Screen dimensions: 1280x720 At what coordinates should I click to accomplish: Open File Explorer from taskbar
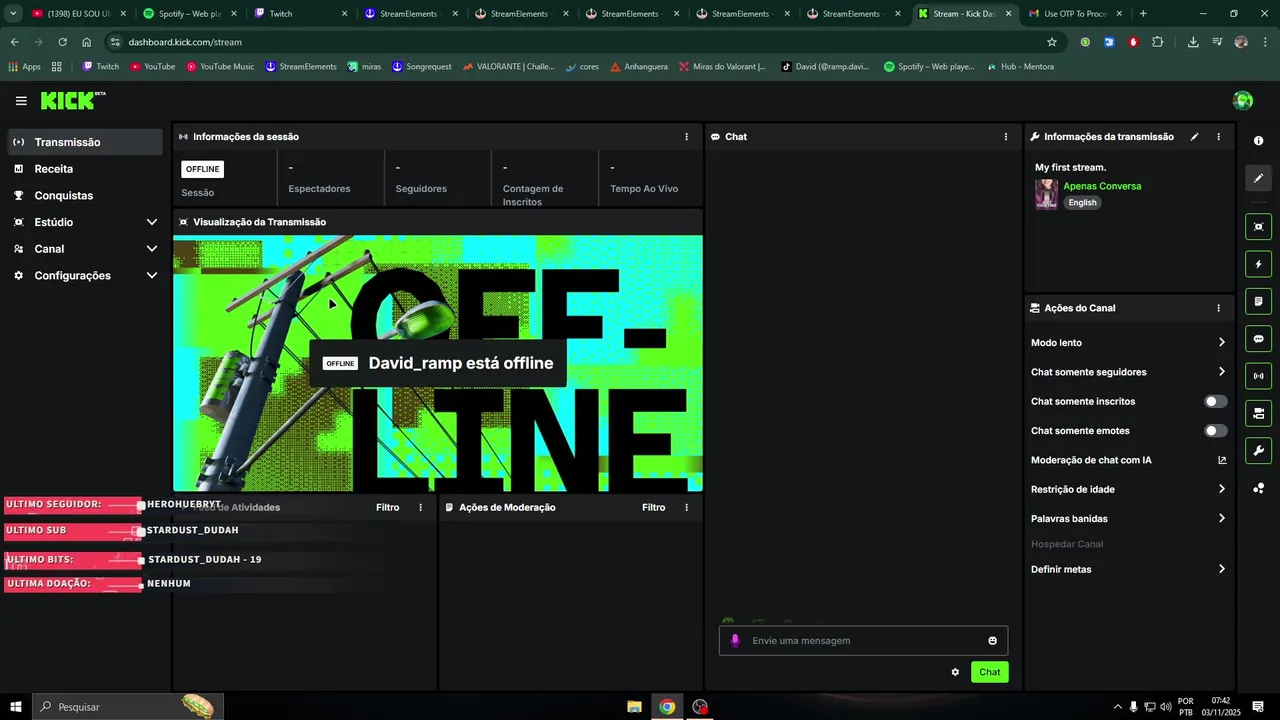point(634,707)
